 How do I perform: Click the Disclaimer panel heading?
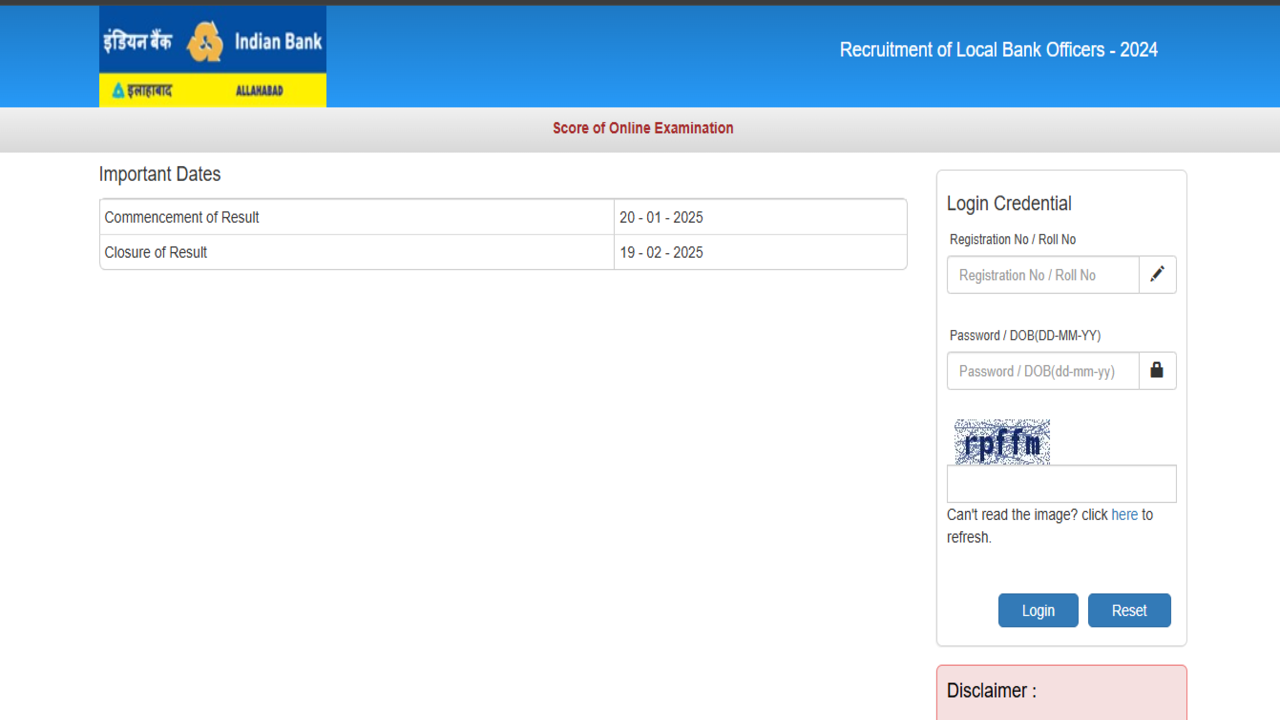992,691
